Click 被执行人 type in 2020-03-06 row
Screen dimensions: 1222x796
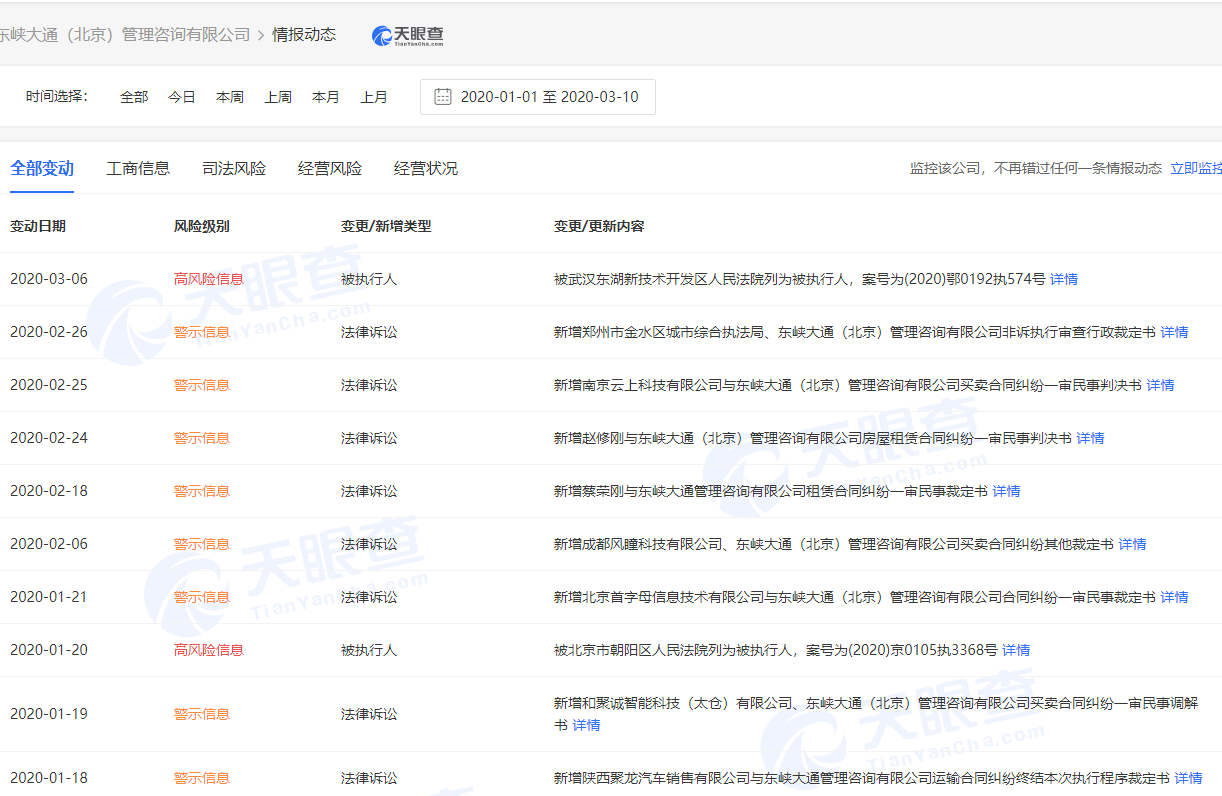[x=369, y=279]
